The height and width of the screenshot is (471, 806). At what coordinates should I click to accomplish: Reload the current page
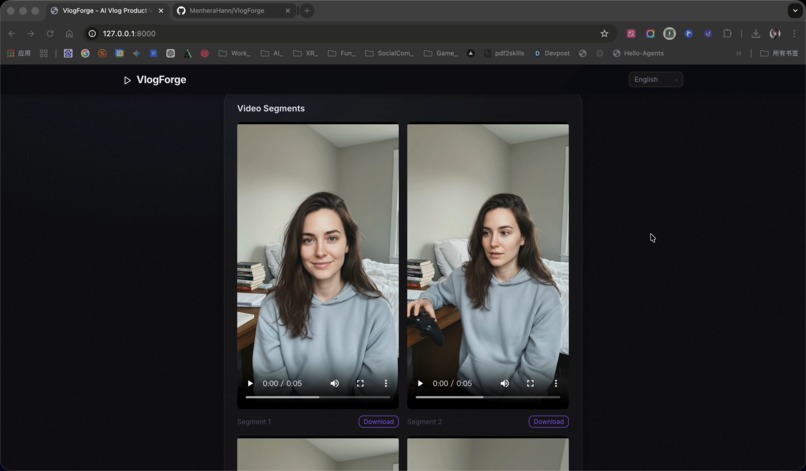[50, 33]
